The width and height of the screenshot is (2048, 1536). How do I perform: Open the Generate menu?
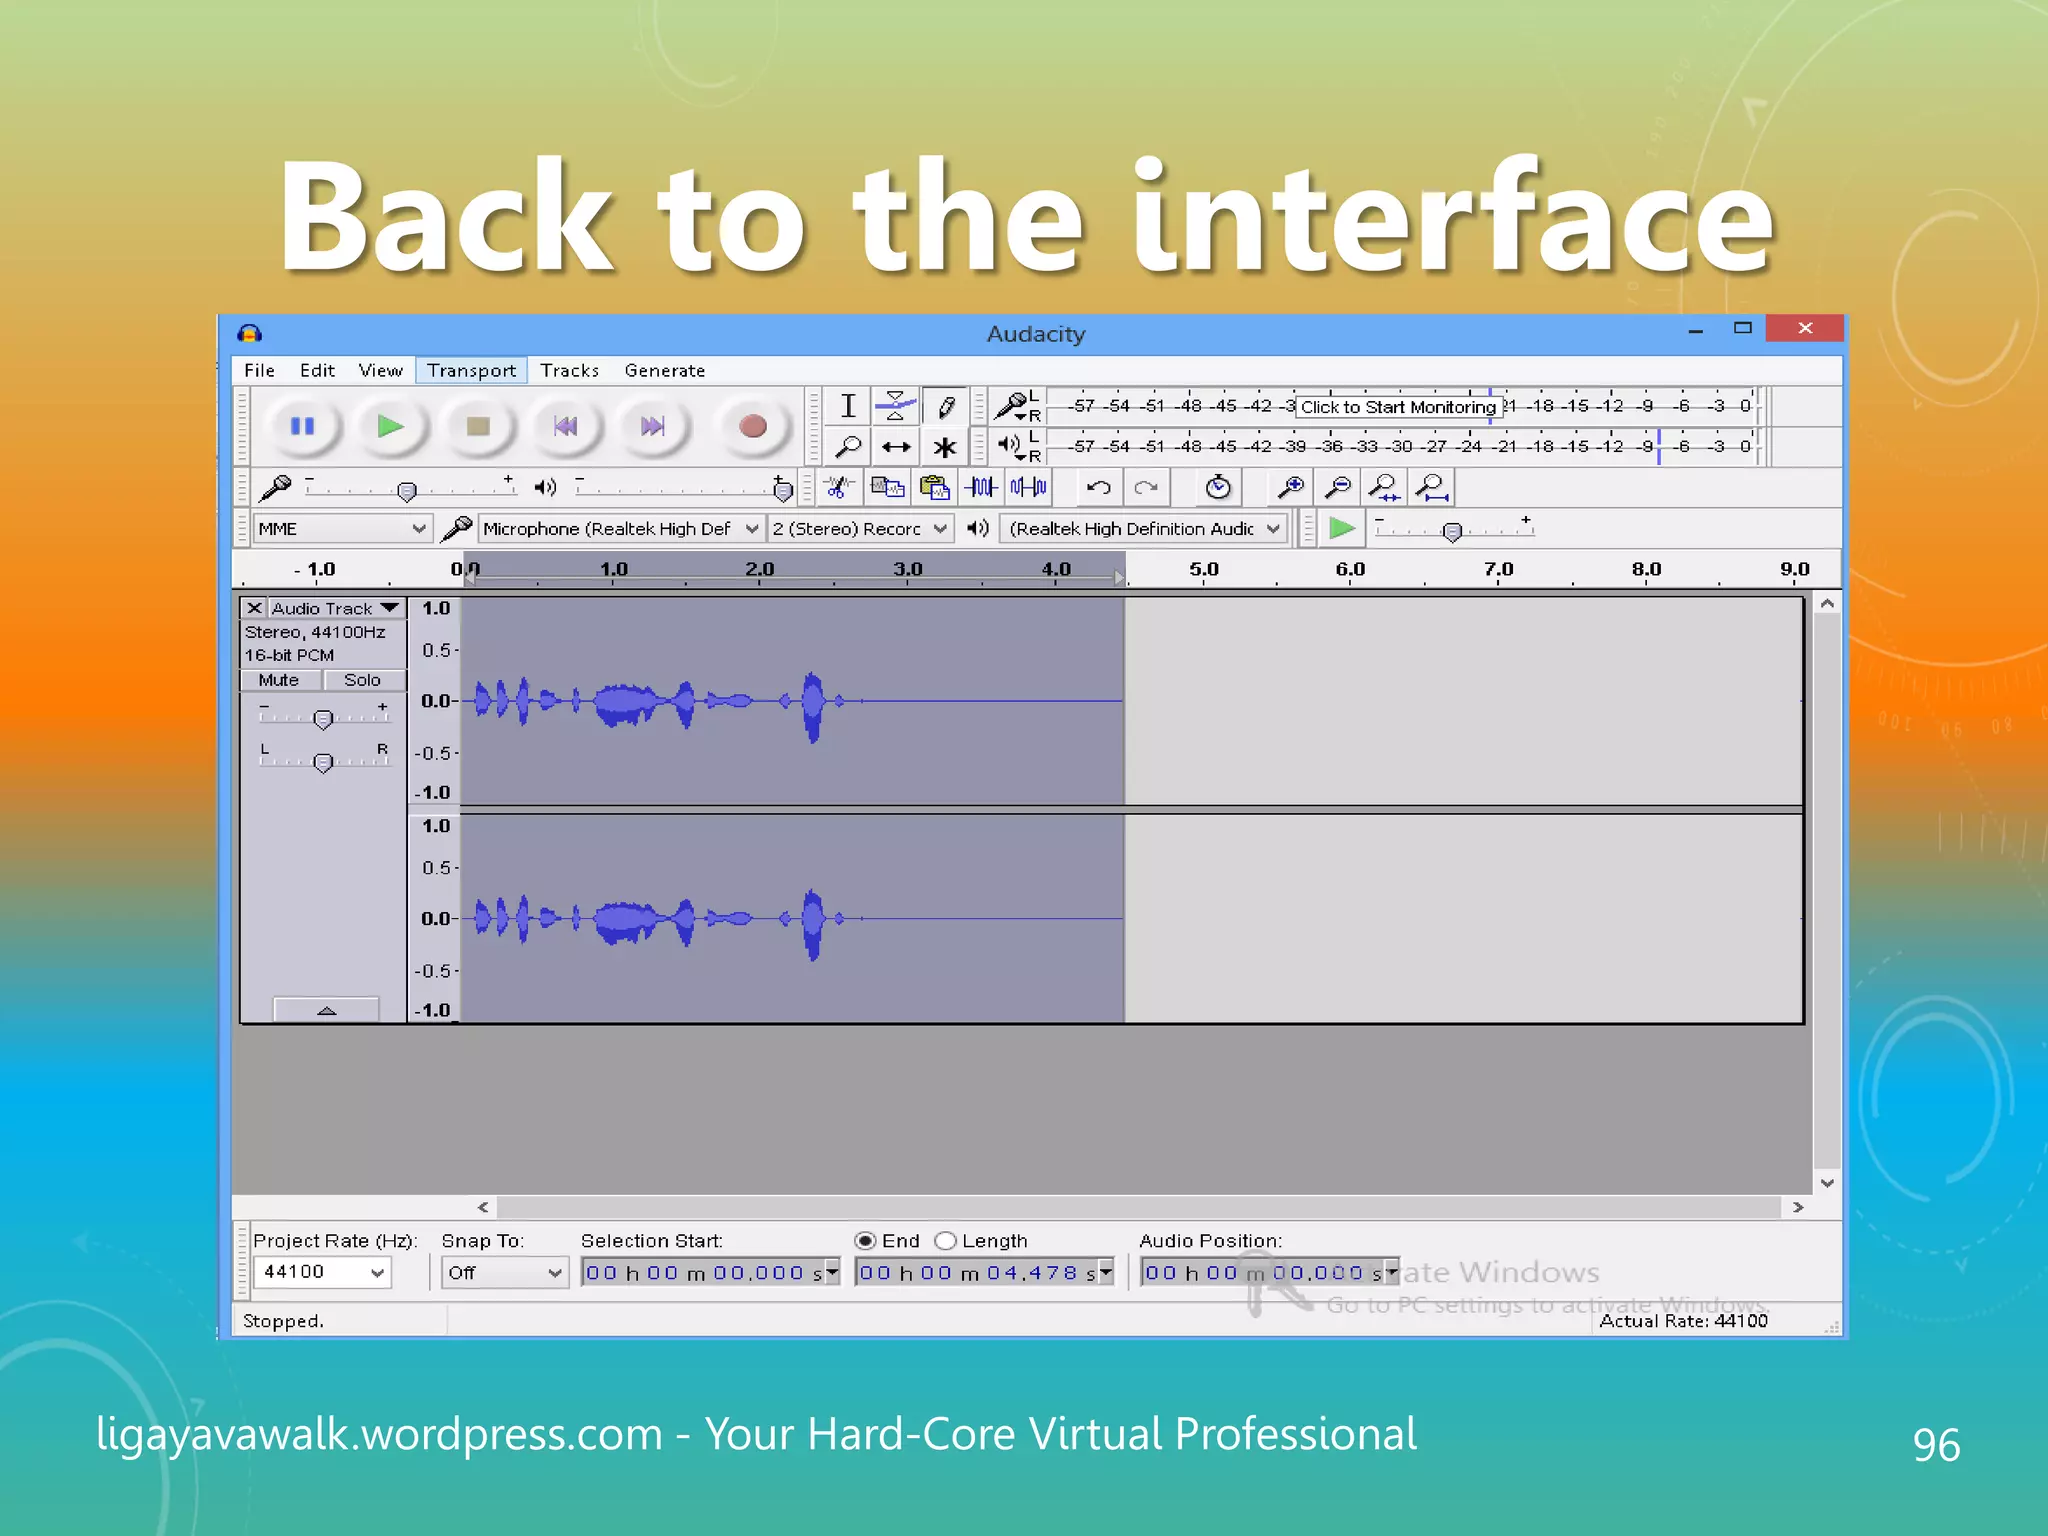click(x=665, y=370)
